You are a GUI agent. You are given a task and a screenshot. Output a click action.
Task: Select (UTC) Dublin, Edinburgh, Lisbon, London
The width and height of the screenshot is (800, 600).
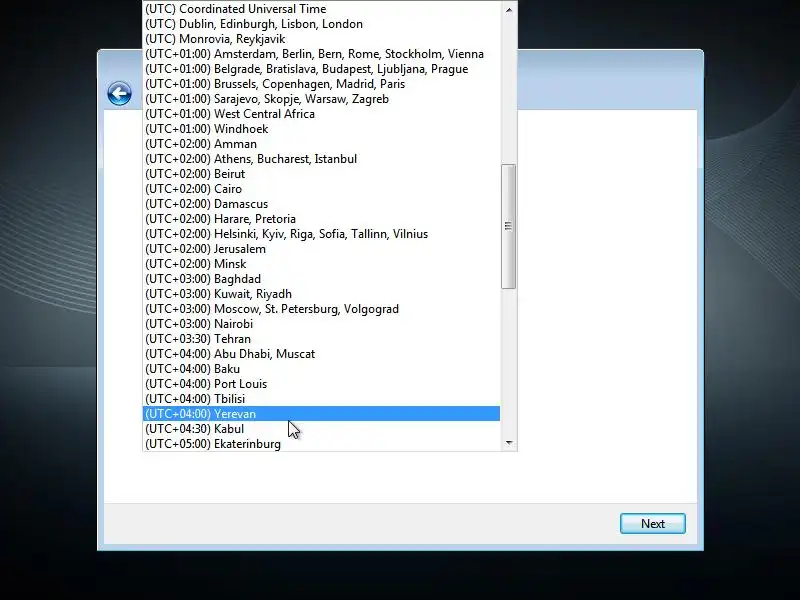(321, 24)
